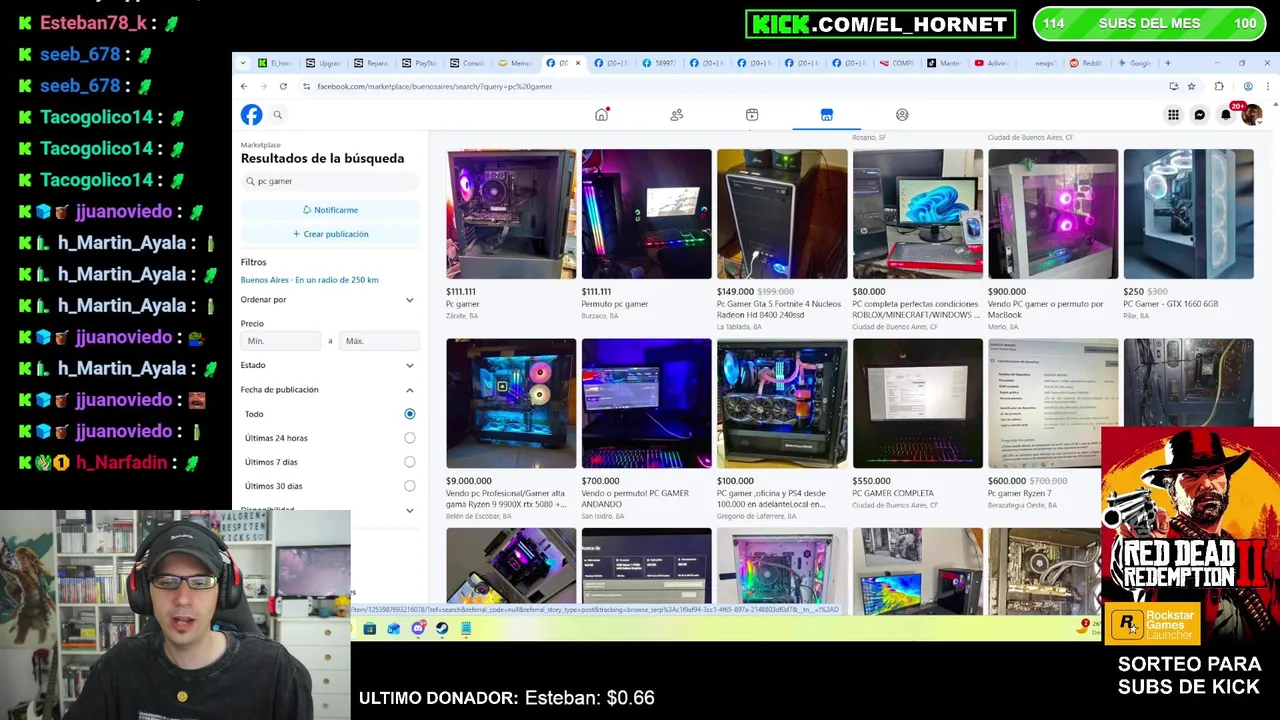The height and width of the screenshot is (720, 1280).
Task: Switch to the Reddit browser tab
Action: point(1087,63)
